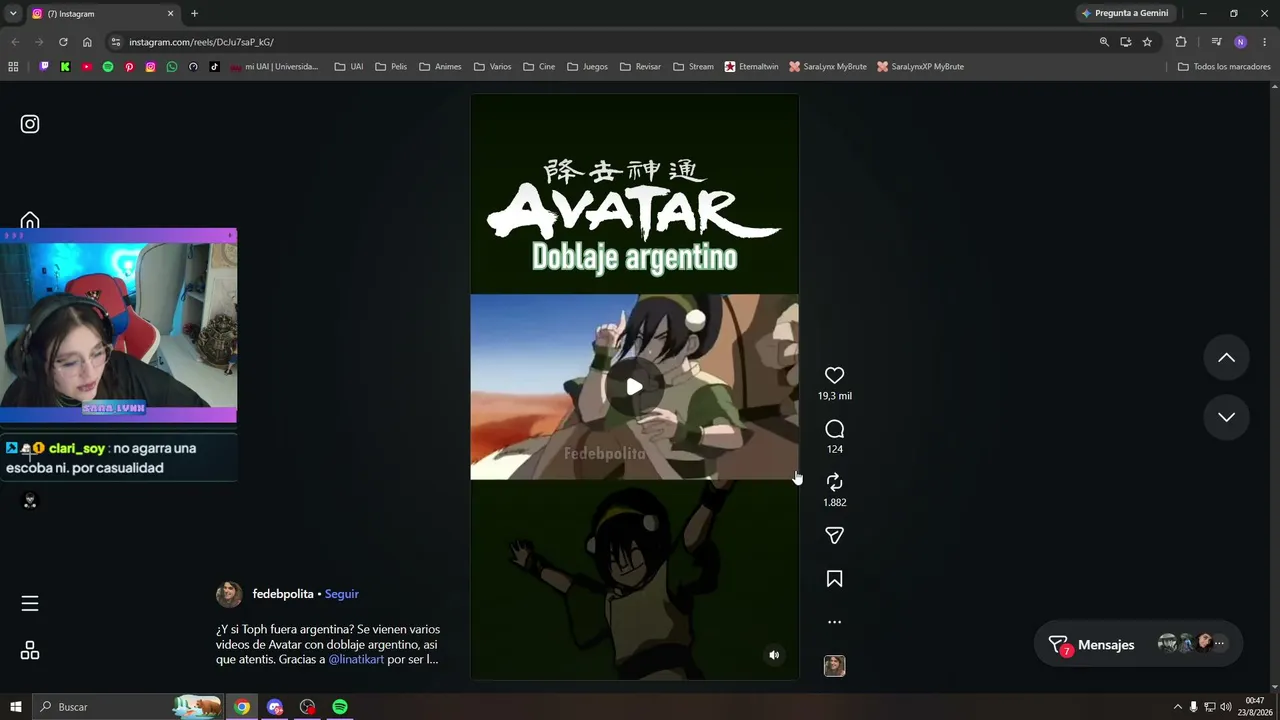This screenshot has width=1280, height=720.
Task: Expand the Pelis bookmarks folder
Action: 391,67
